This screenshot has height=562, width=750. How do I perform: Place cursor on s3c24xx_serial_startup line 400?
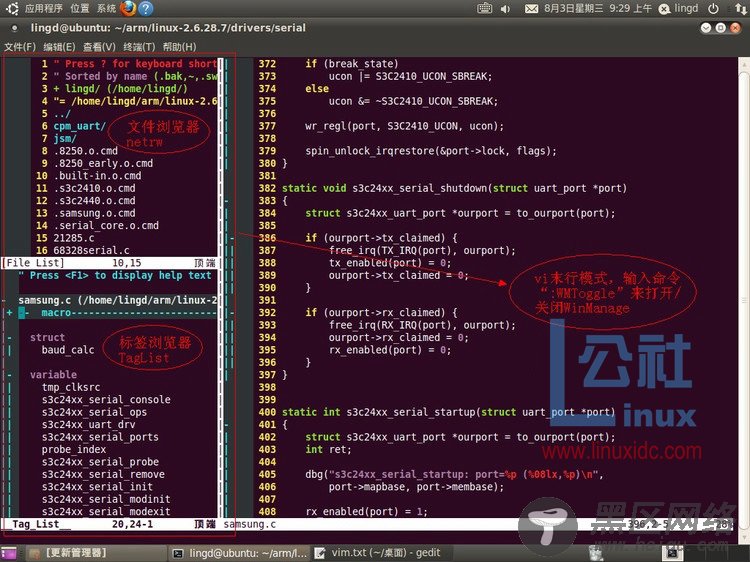[x=448, y=412]
